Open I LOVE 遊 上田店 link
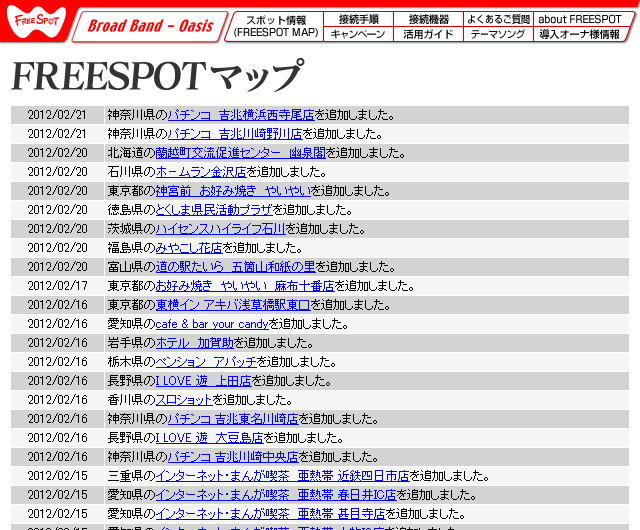640x530 pixels. 203,381
